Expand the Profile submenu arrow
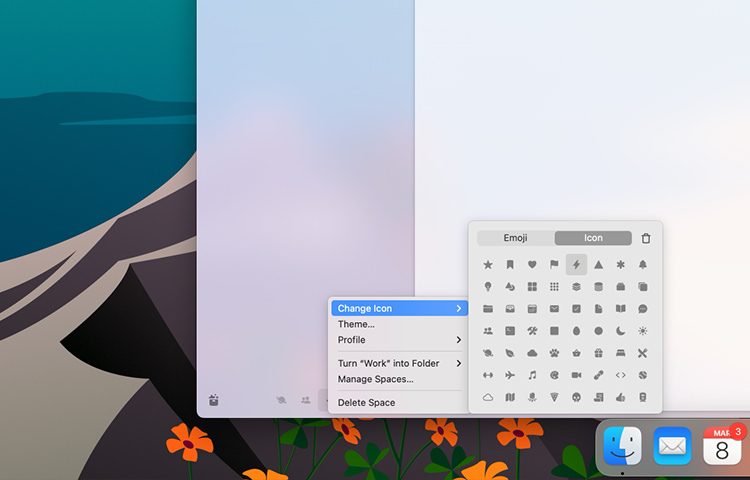The height and width of the screenshot is (480, 750). (459, 340)
